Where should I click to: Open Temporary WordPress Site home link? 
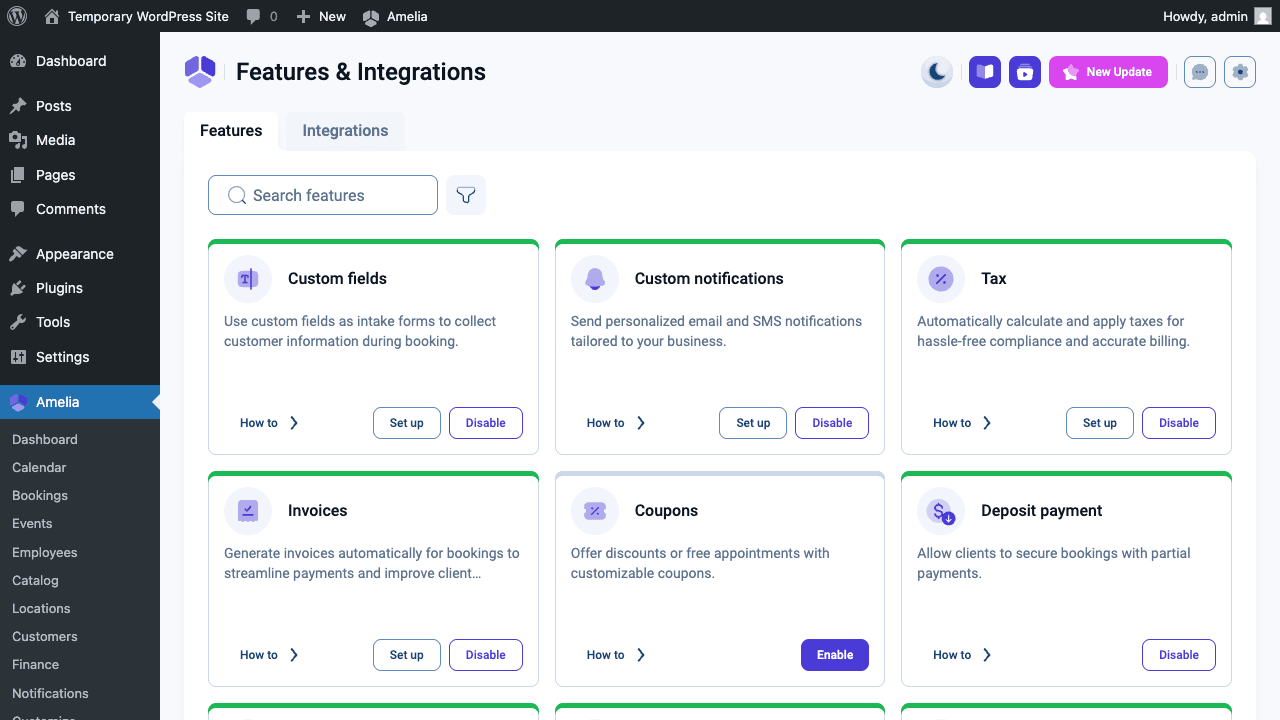coord(137,16)
